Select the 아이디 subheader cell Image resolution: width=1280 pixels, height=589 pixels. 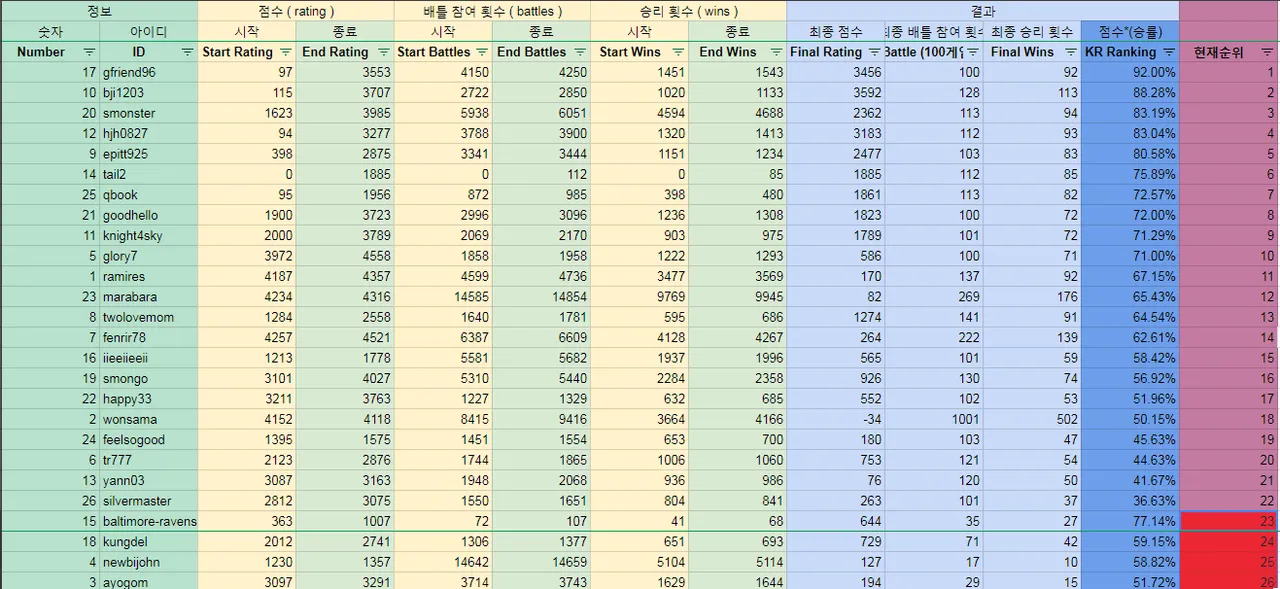pos(149,32)
